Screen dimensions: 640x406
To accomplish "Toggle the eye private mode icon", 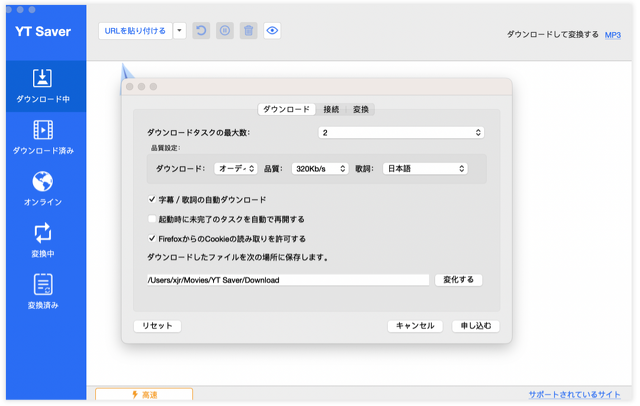I will coord(272,31).
